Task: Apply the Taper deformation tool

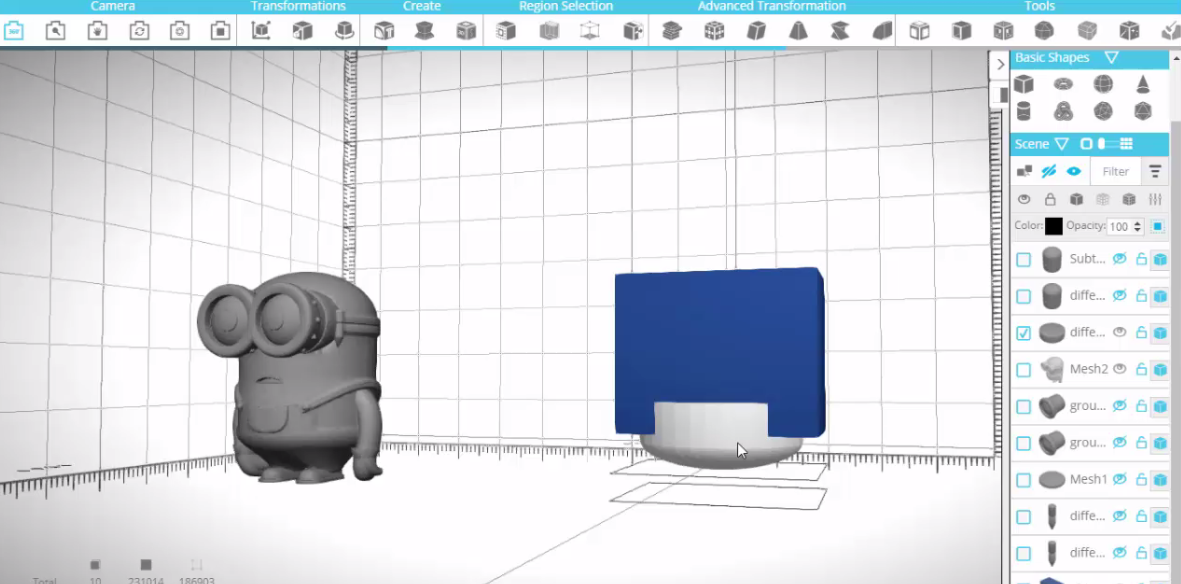Action: click(798, 31)
